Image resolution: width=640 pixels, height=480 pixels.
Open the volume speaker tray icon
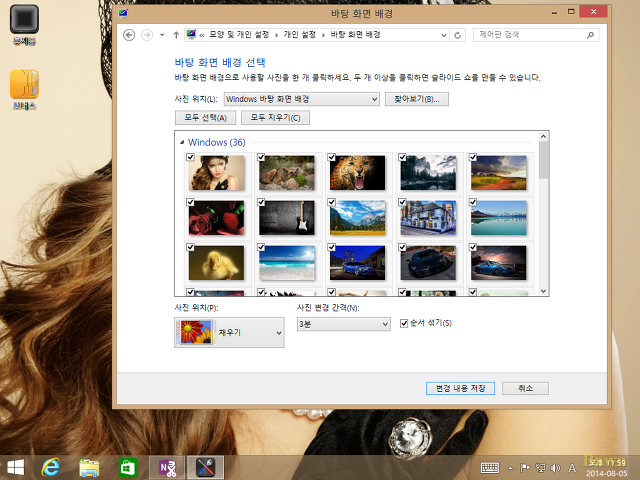click(555, 468)
